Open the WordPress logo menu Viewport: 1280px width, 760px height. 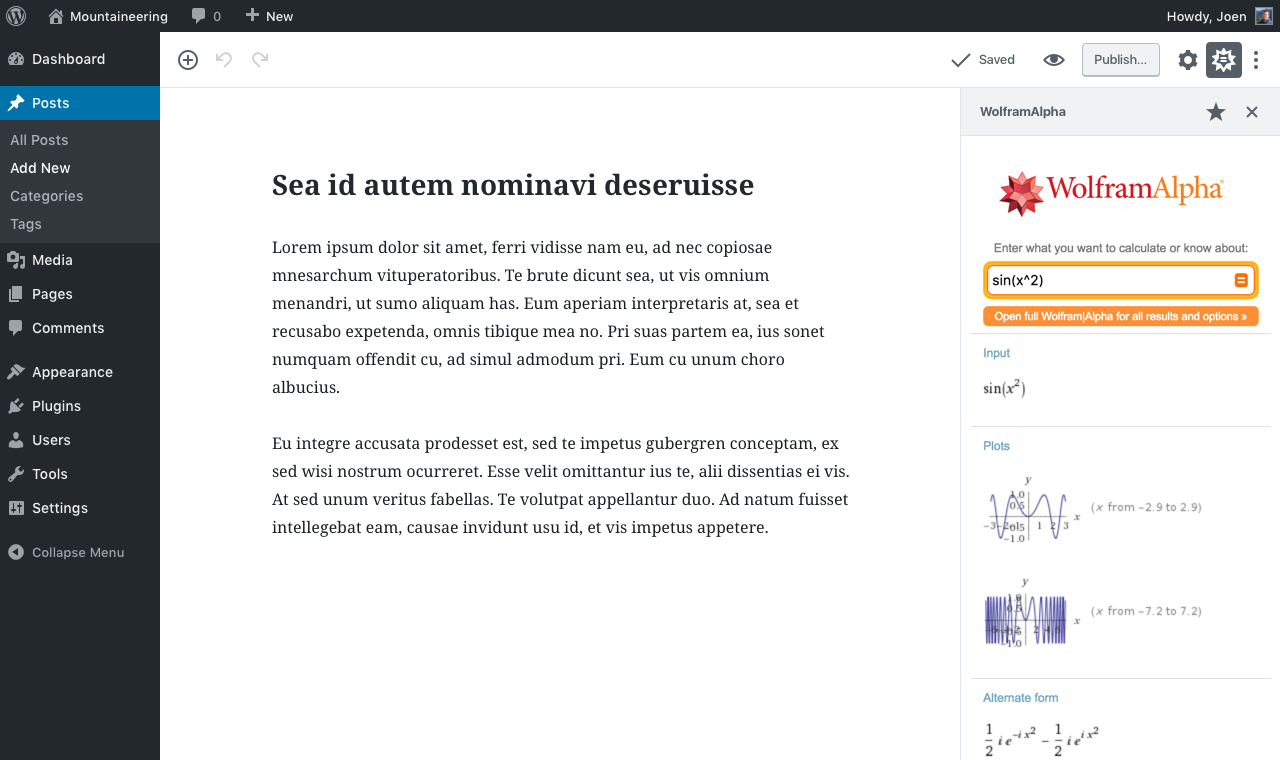point(22,16)
